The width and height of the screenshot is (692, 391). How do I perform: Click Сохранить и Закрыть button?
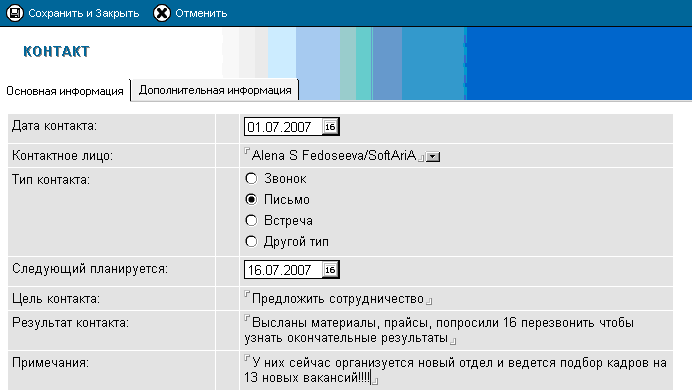(73, 13)
